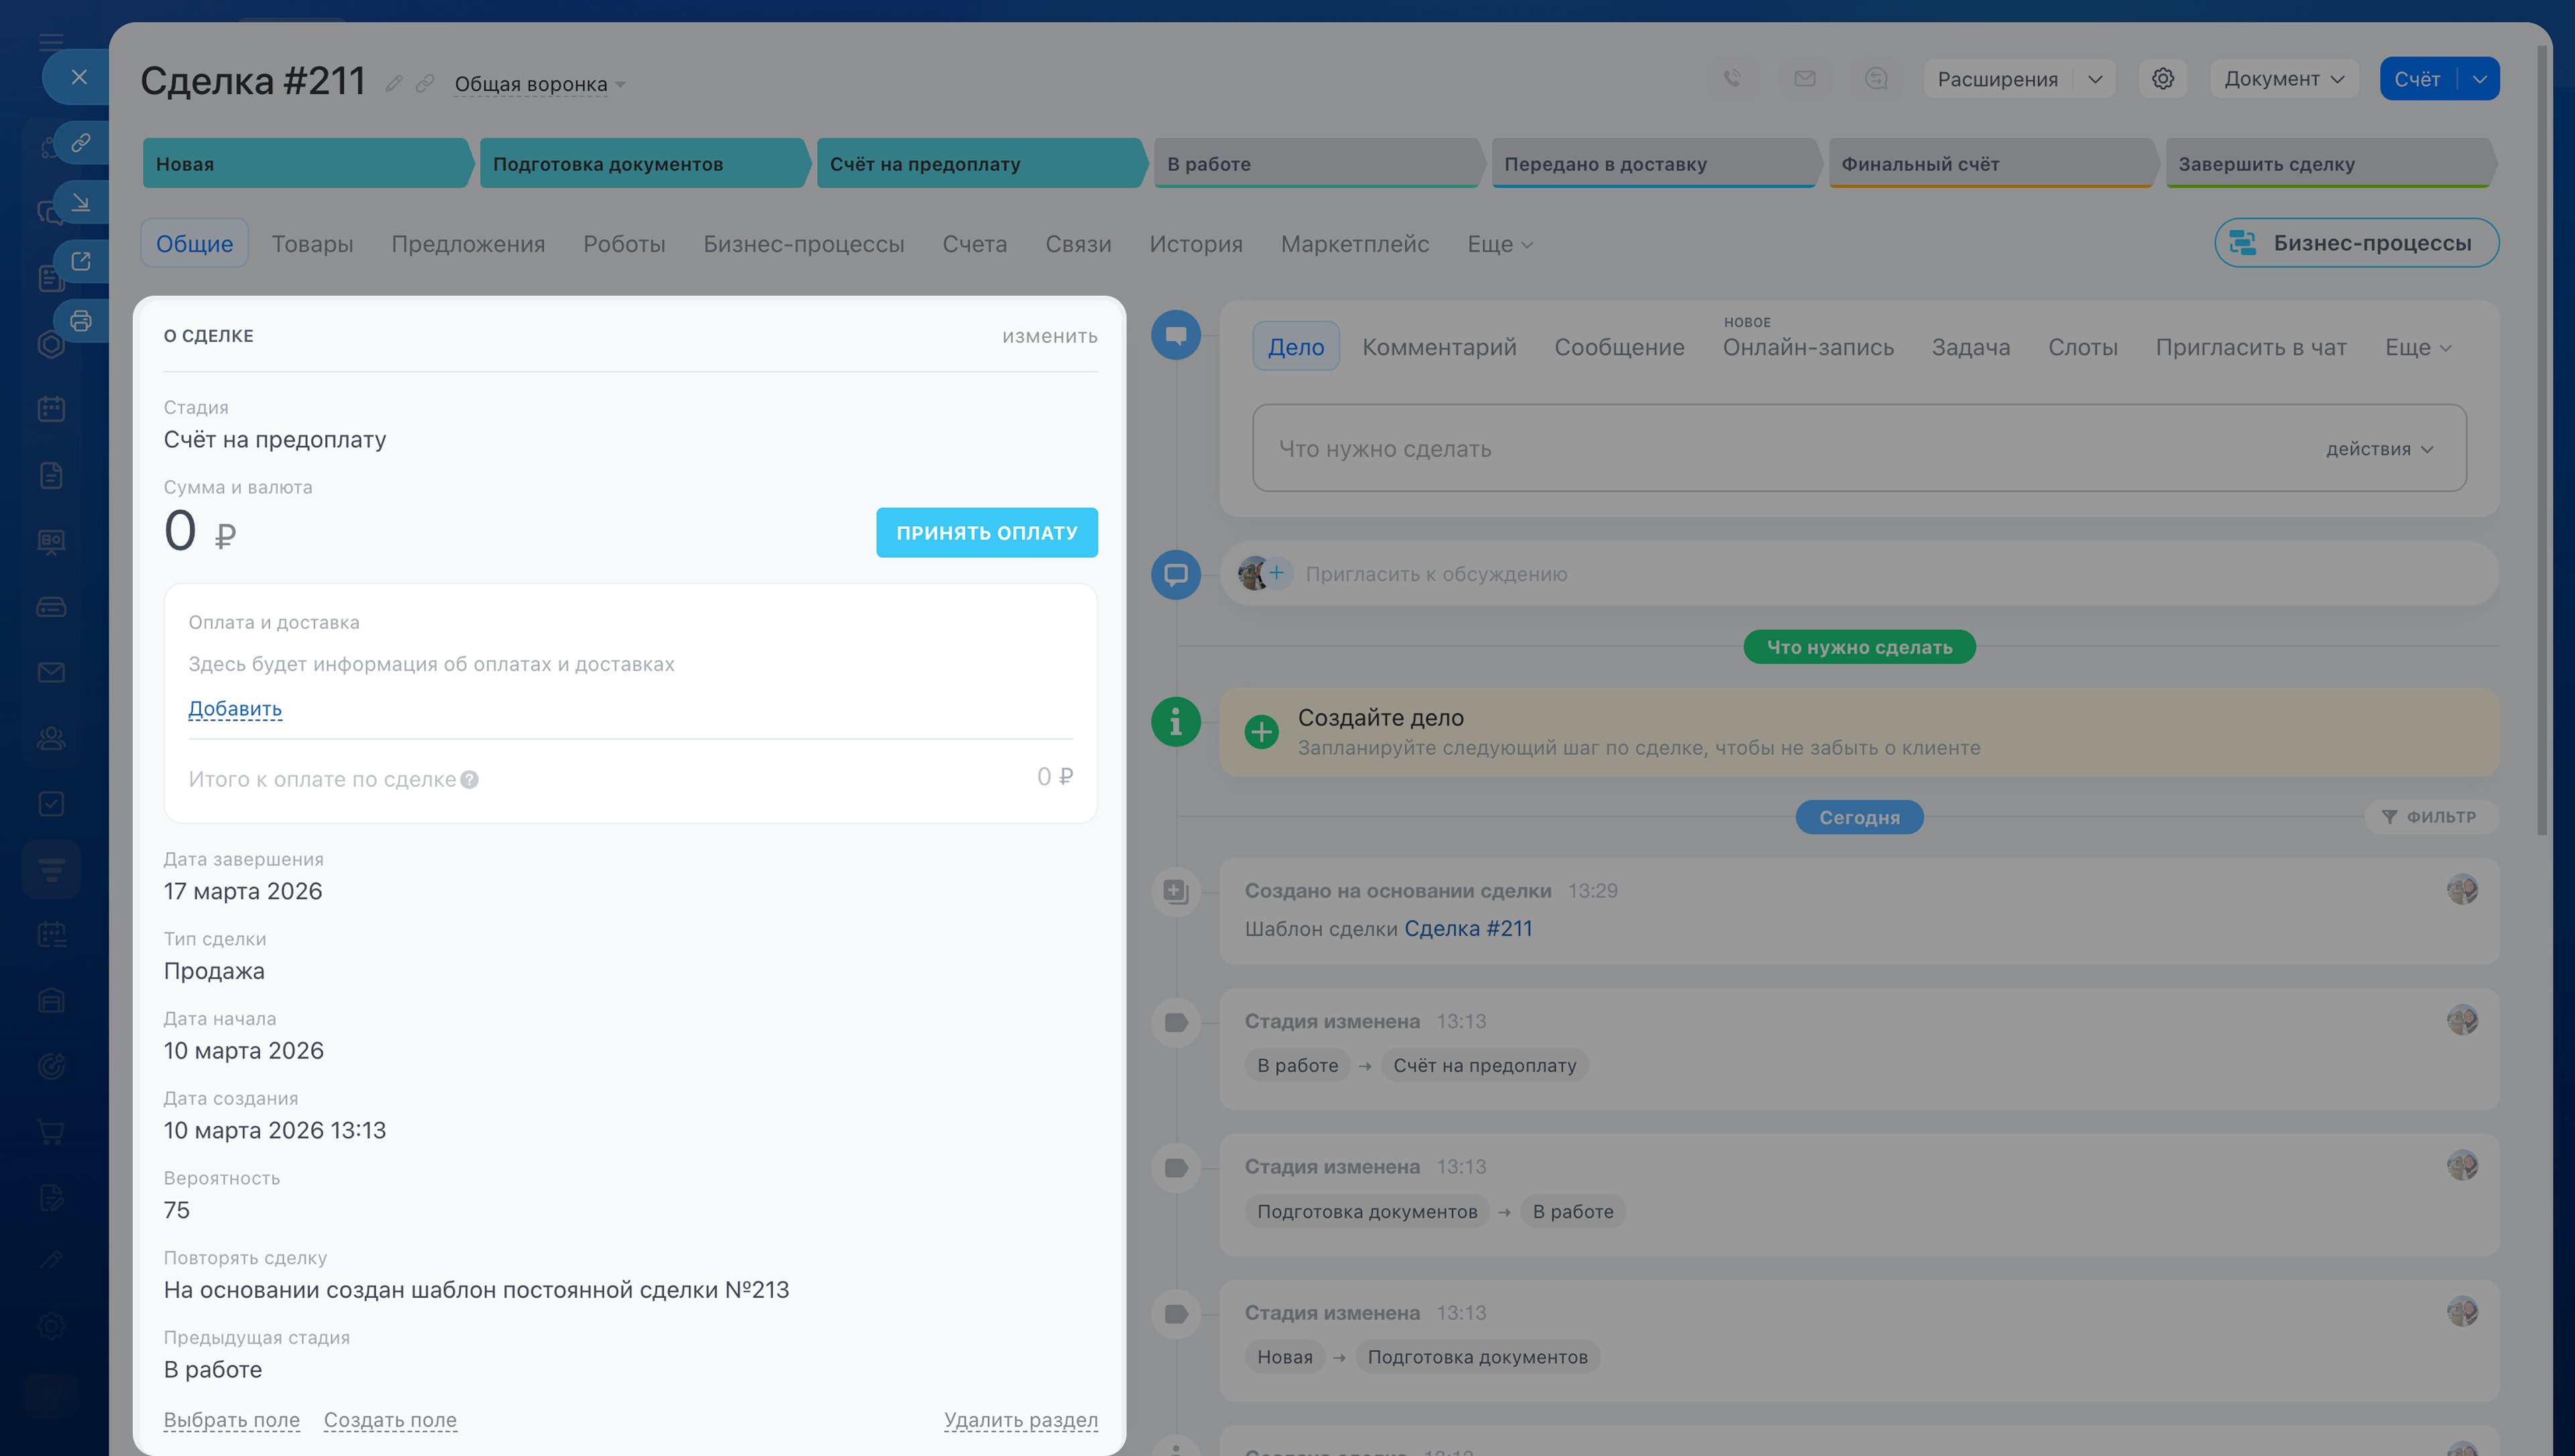Screen dimensions: 2575x1456
Task: Expand the действия dropdown in activity field
Action: (2379, 449)
